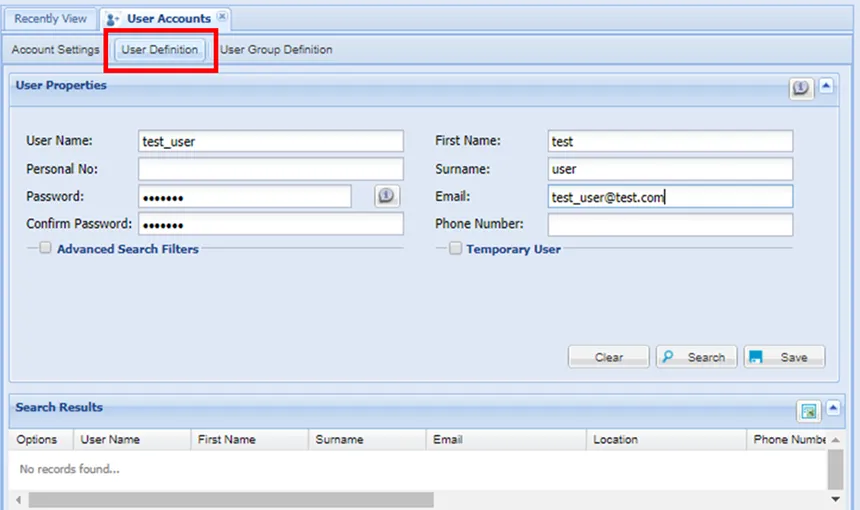
Task: Click the Clear button
Action: click(609, 357)
